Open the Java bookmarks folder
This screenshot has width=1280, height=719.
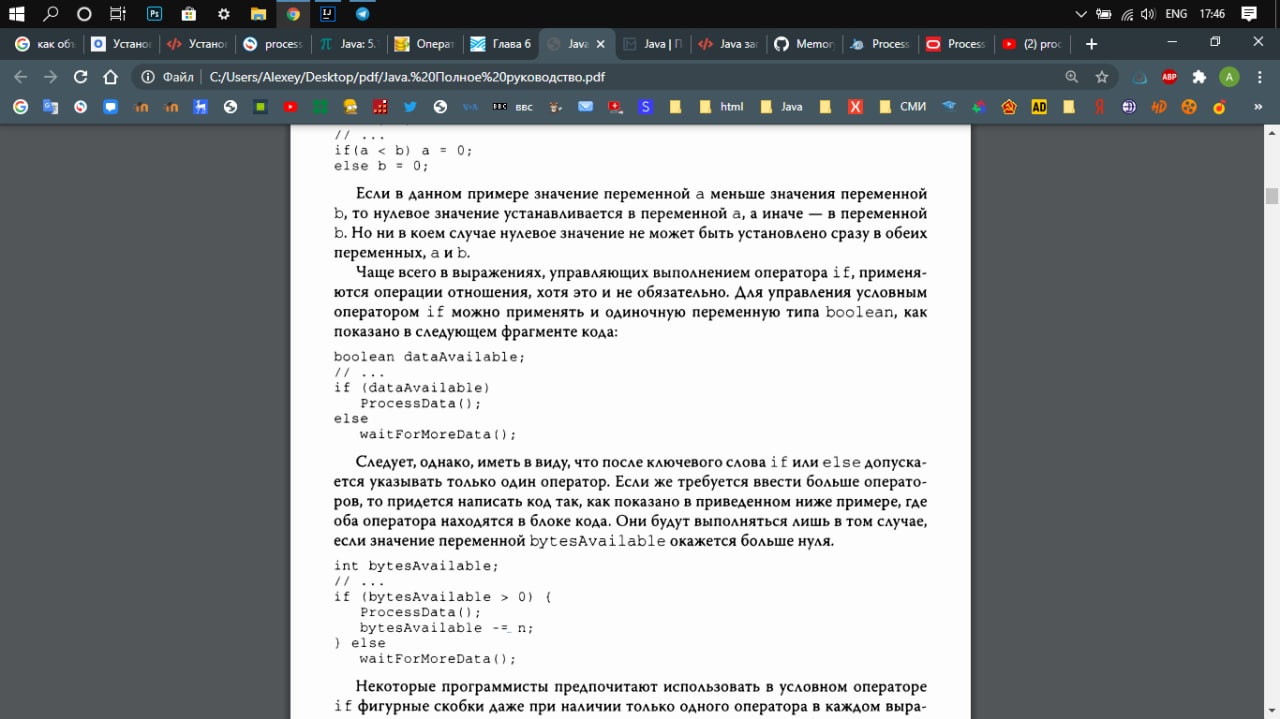[x=781, y=107]
